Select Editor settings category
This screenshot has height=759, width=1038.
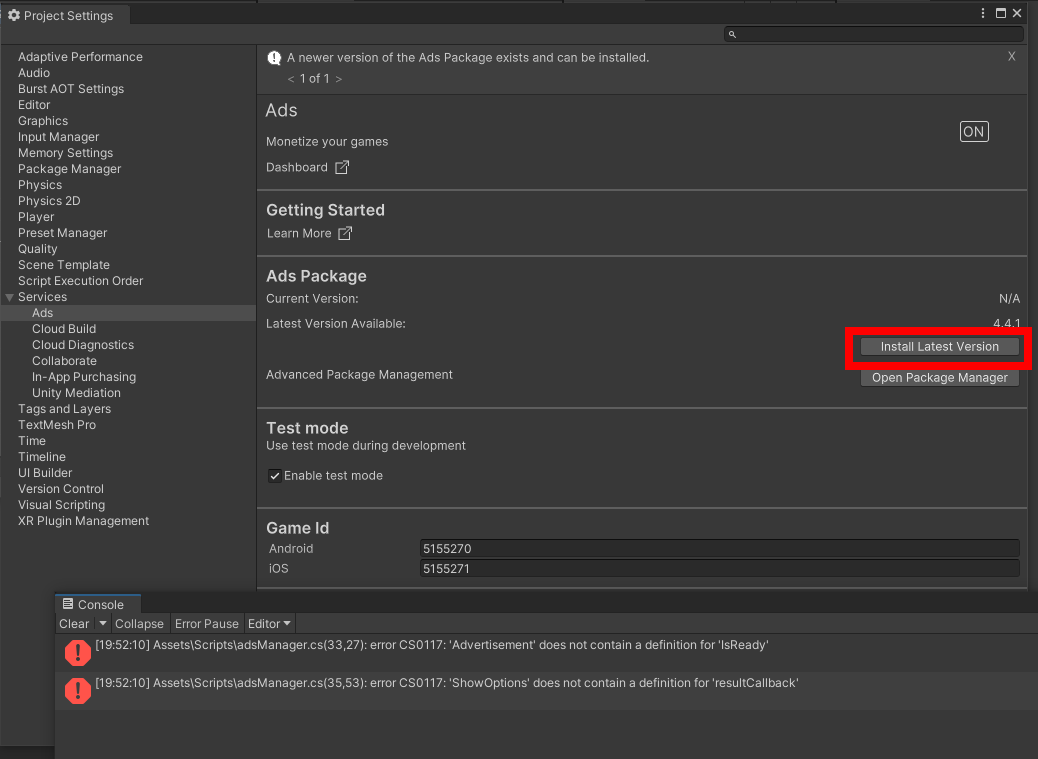[34, 105]
